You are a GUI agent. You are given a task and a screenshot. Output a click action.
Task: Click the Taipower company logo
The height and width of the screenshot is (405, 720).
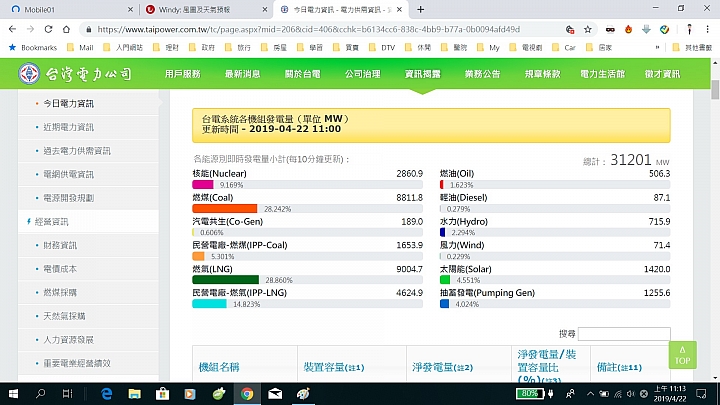[x=75, y=73]
